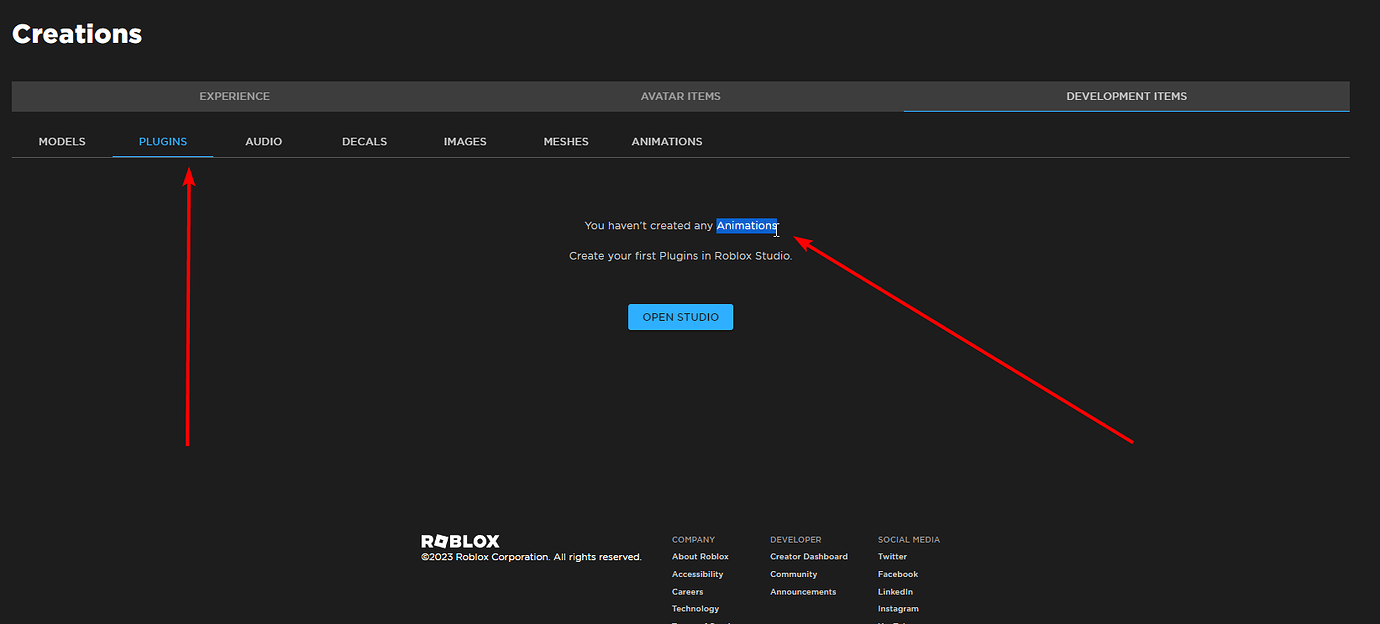Open the Models sub-tab
The width and height of the screenshot is (1380, 624).
coord(62,142)
